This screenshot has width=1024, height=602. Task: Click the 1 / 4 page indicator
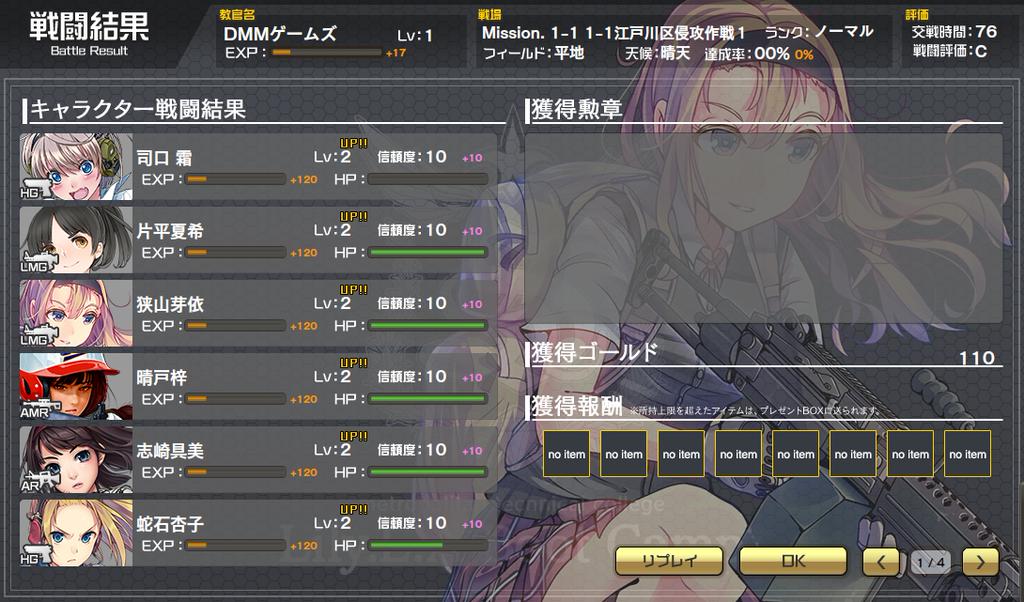(x=931, y=562)
